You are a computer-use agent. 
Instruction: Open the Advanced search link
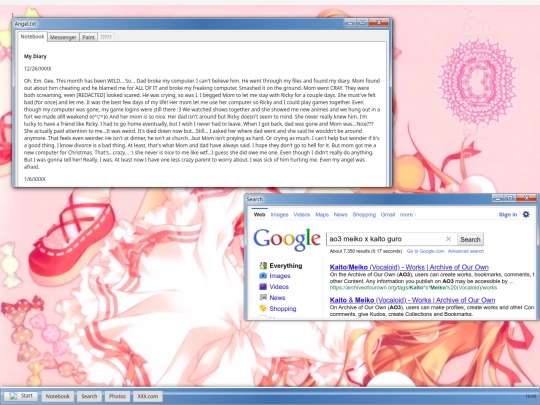click(x=466, y=251)
